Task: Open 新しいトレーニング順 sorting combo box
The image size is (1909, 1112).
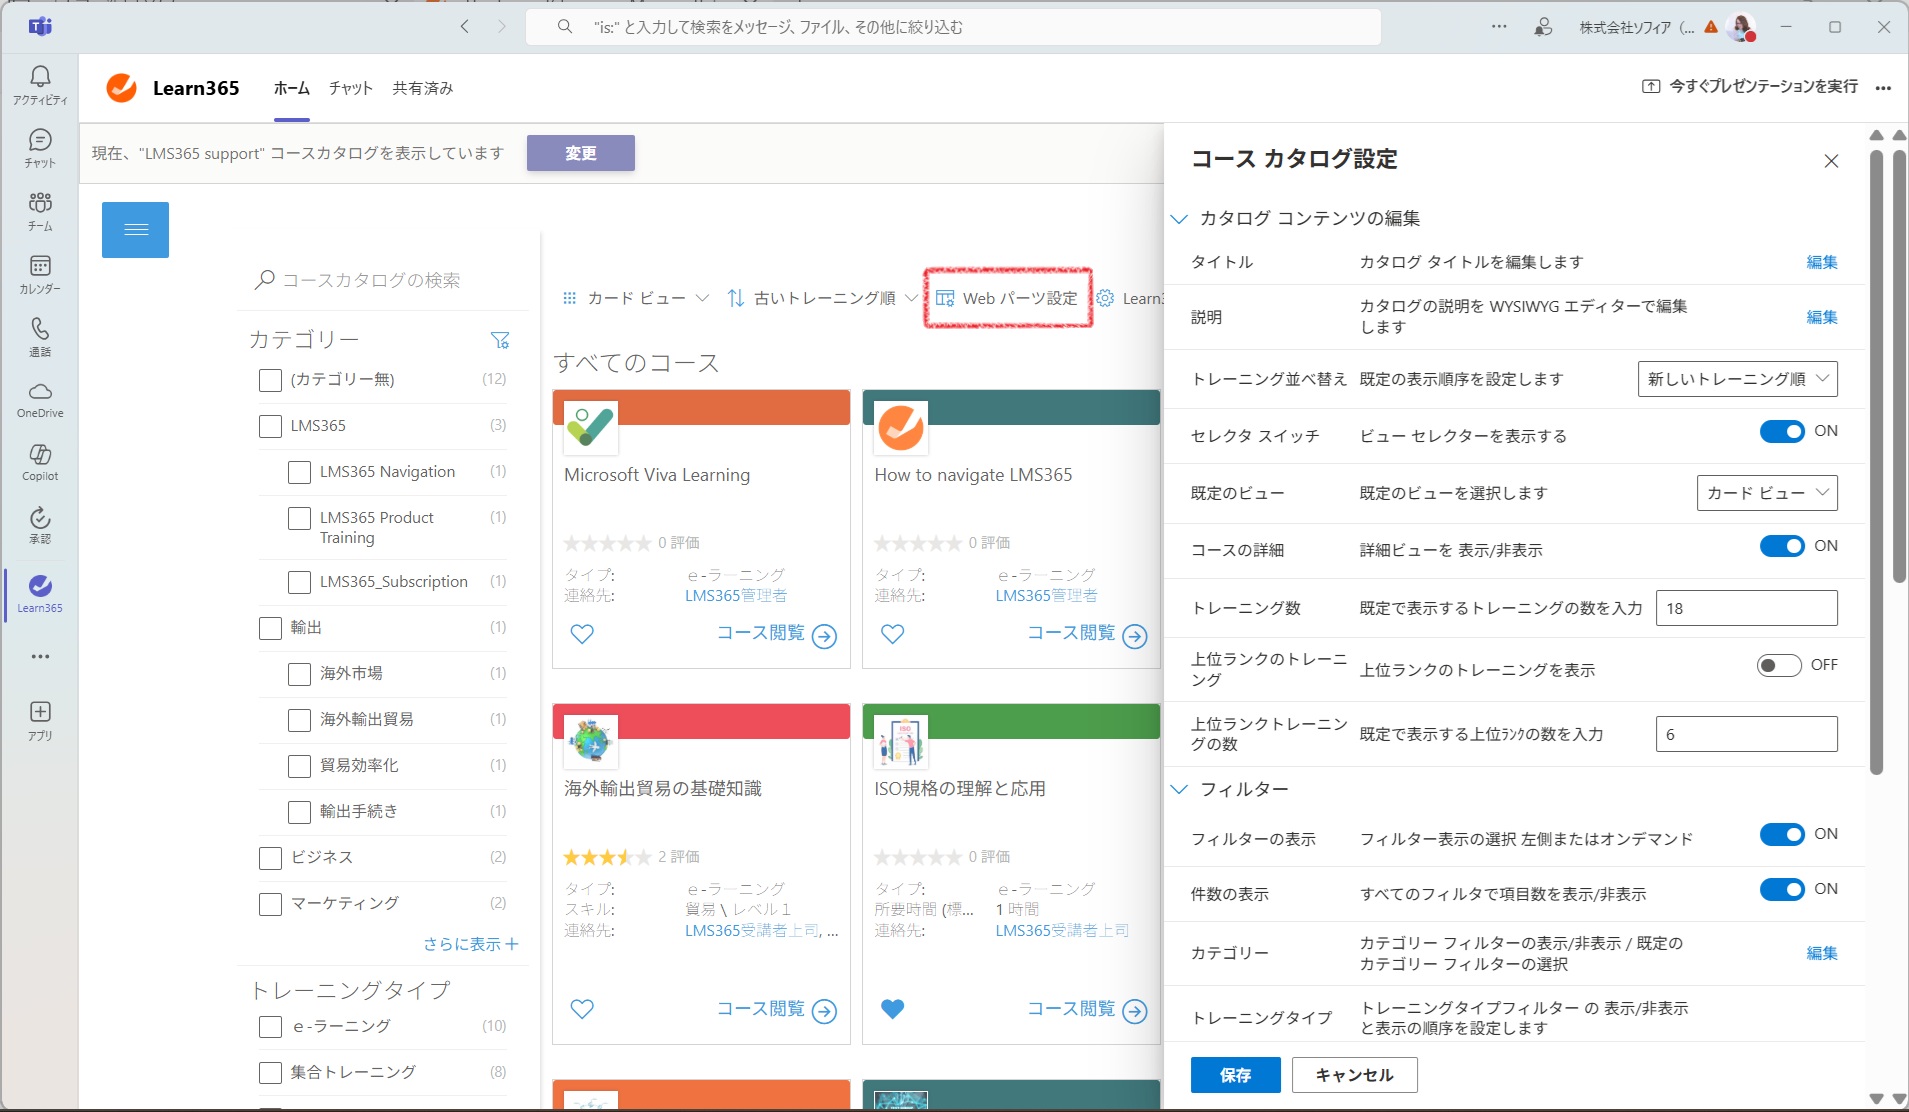Action: tap(1738, 379)
